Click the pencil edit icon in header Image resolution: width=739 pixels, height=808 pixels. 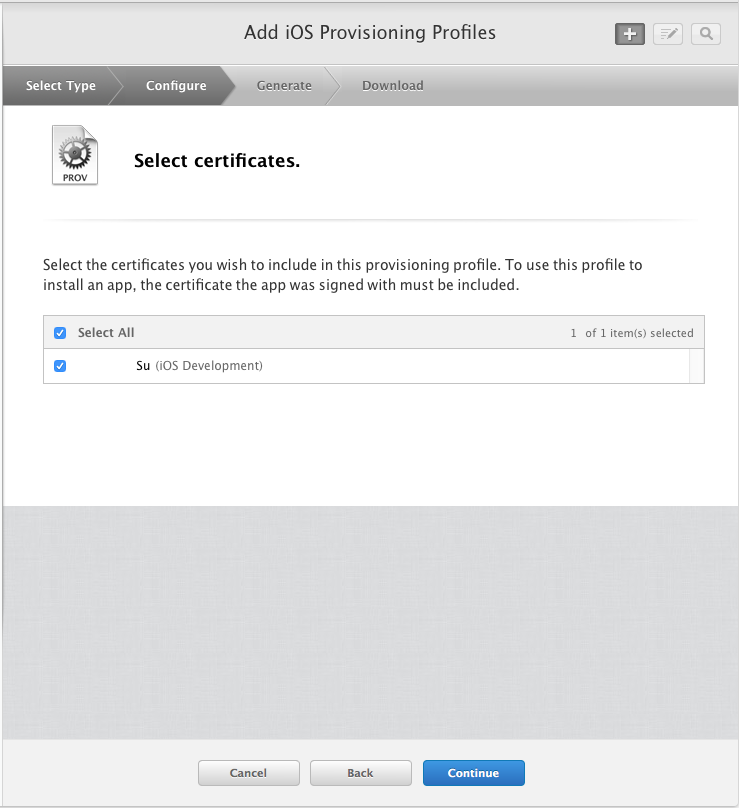(x=668, y=34)
